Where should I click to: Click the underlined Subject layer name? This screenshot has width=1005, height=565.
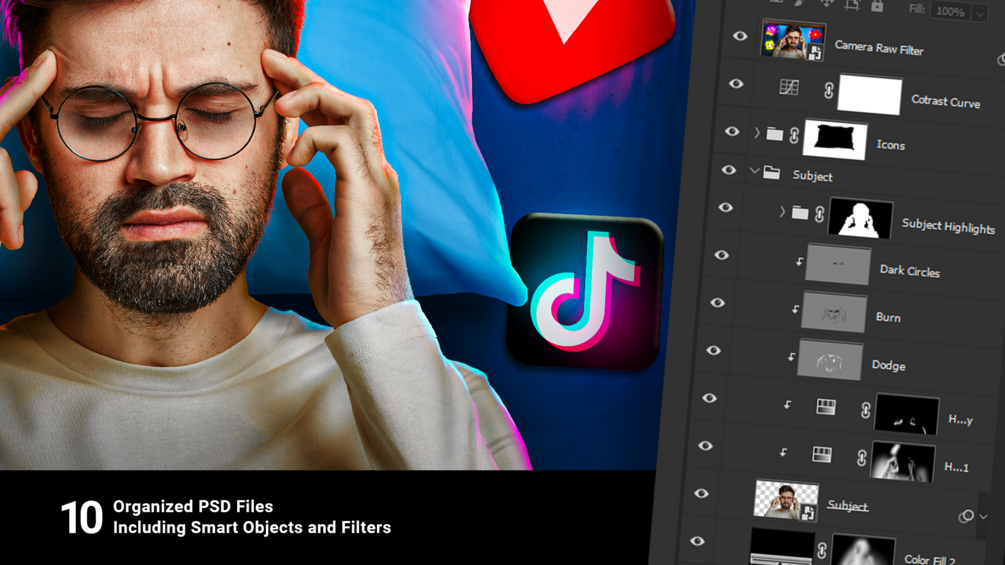pos(847,505)
